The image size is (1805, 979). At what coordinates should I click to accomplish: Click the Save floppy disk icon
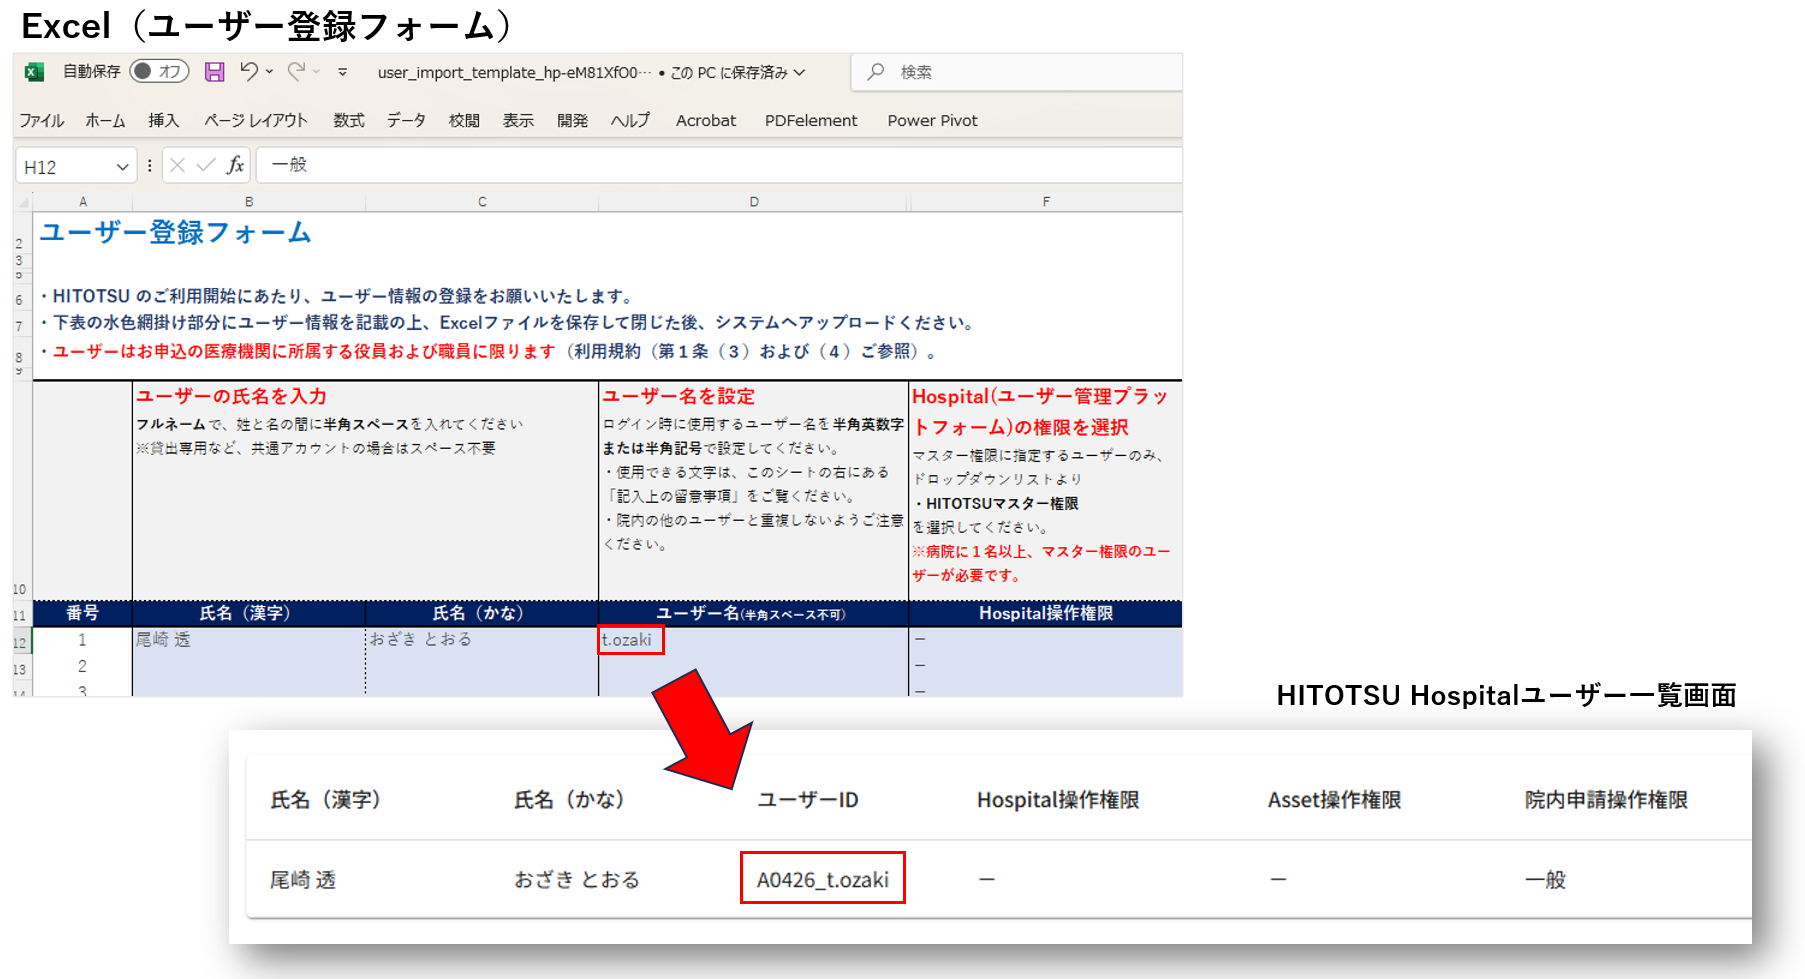coord(214,72)
